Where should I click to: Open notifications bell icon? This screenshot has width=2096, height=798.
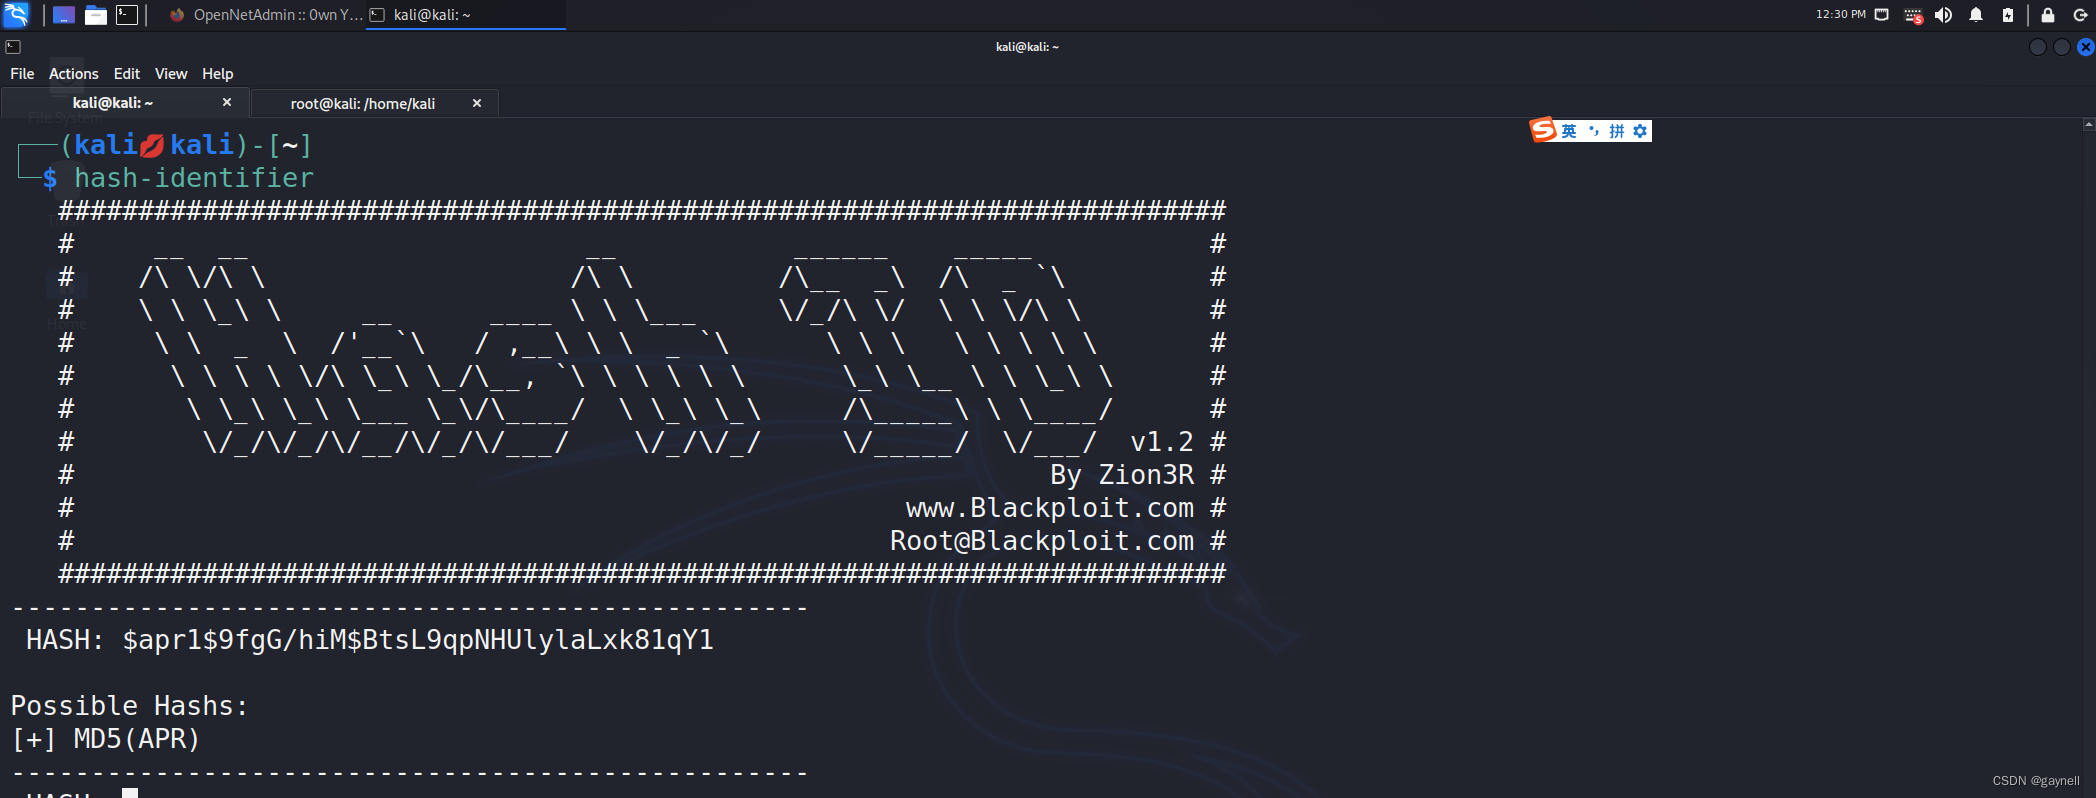coord(1976,15)
